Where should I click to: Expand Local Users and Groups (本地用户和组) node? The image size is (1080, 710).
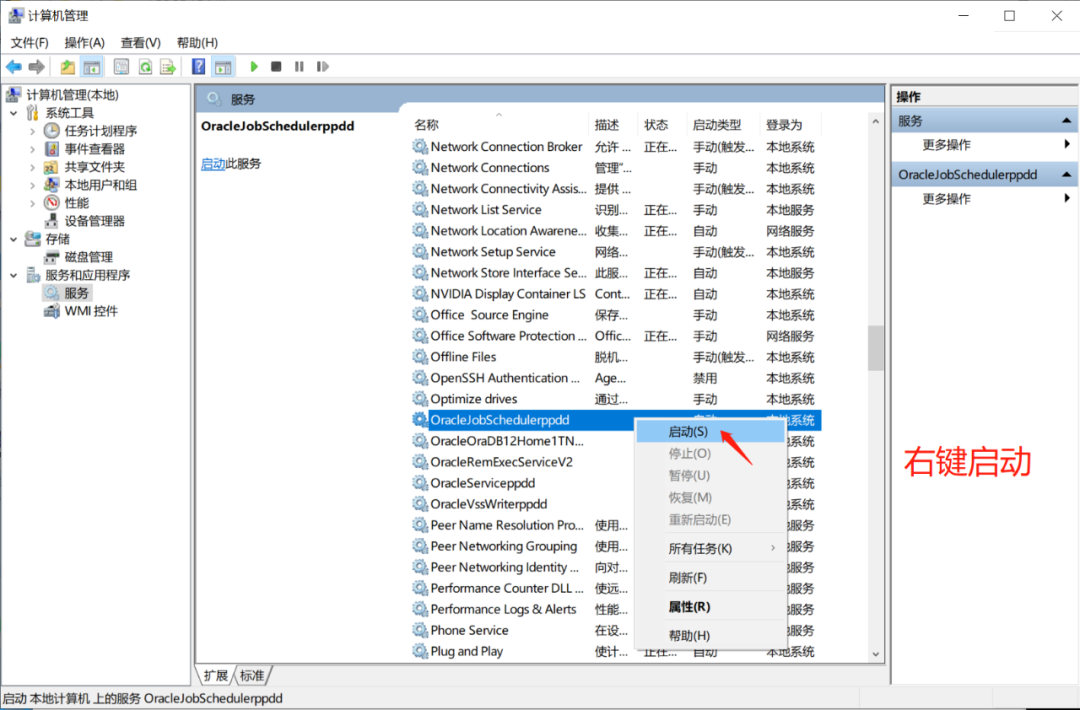(32, 185)
